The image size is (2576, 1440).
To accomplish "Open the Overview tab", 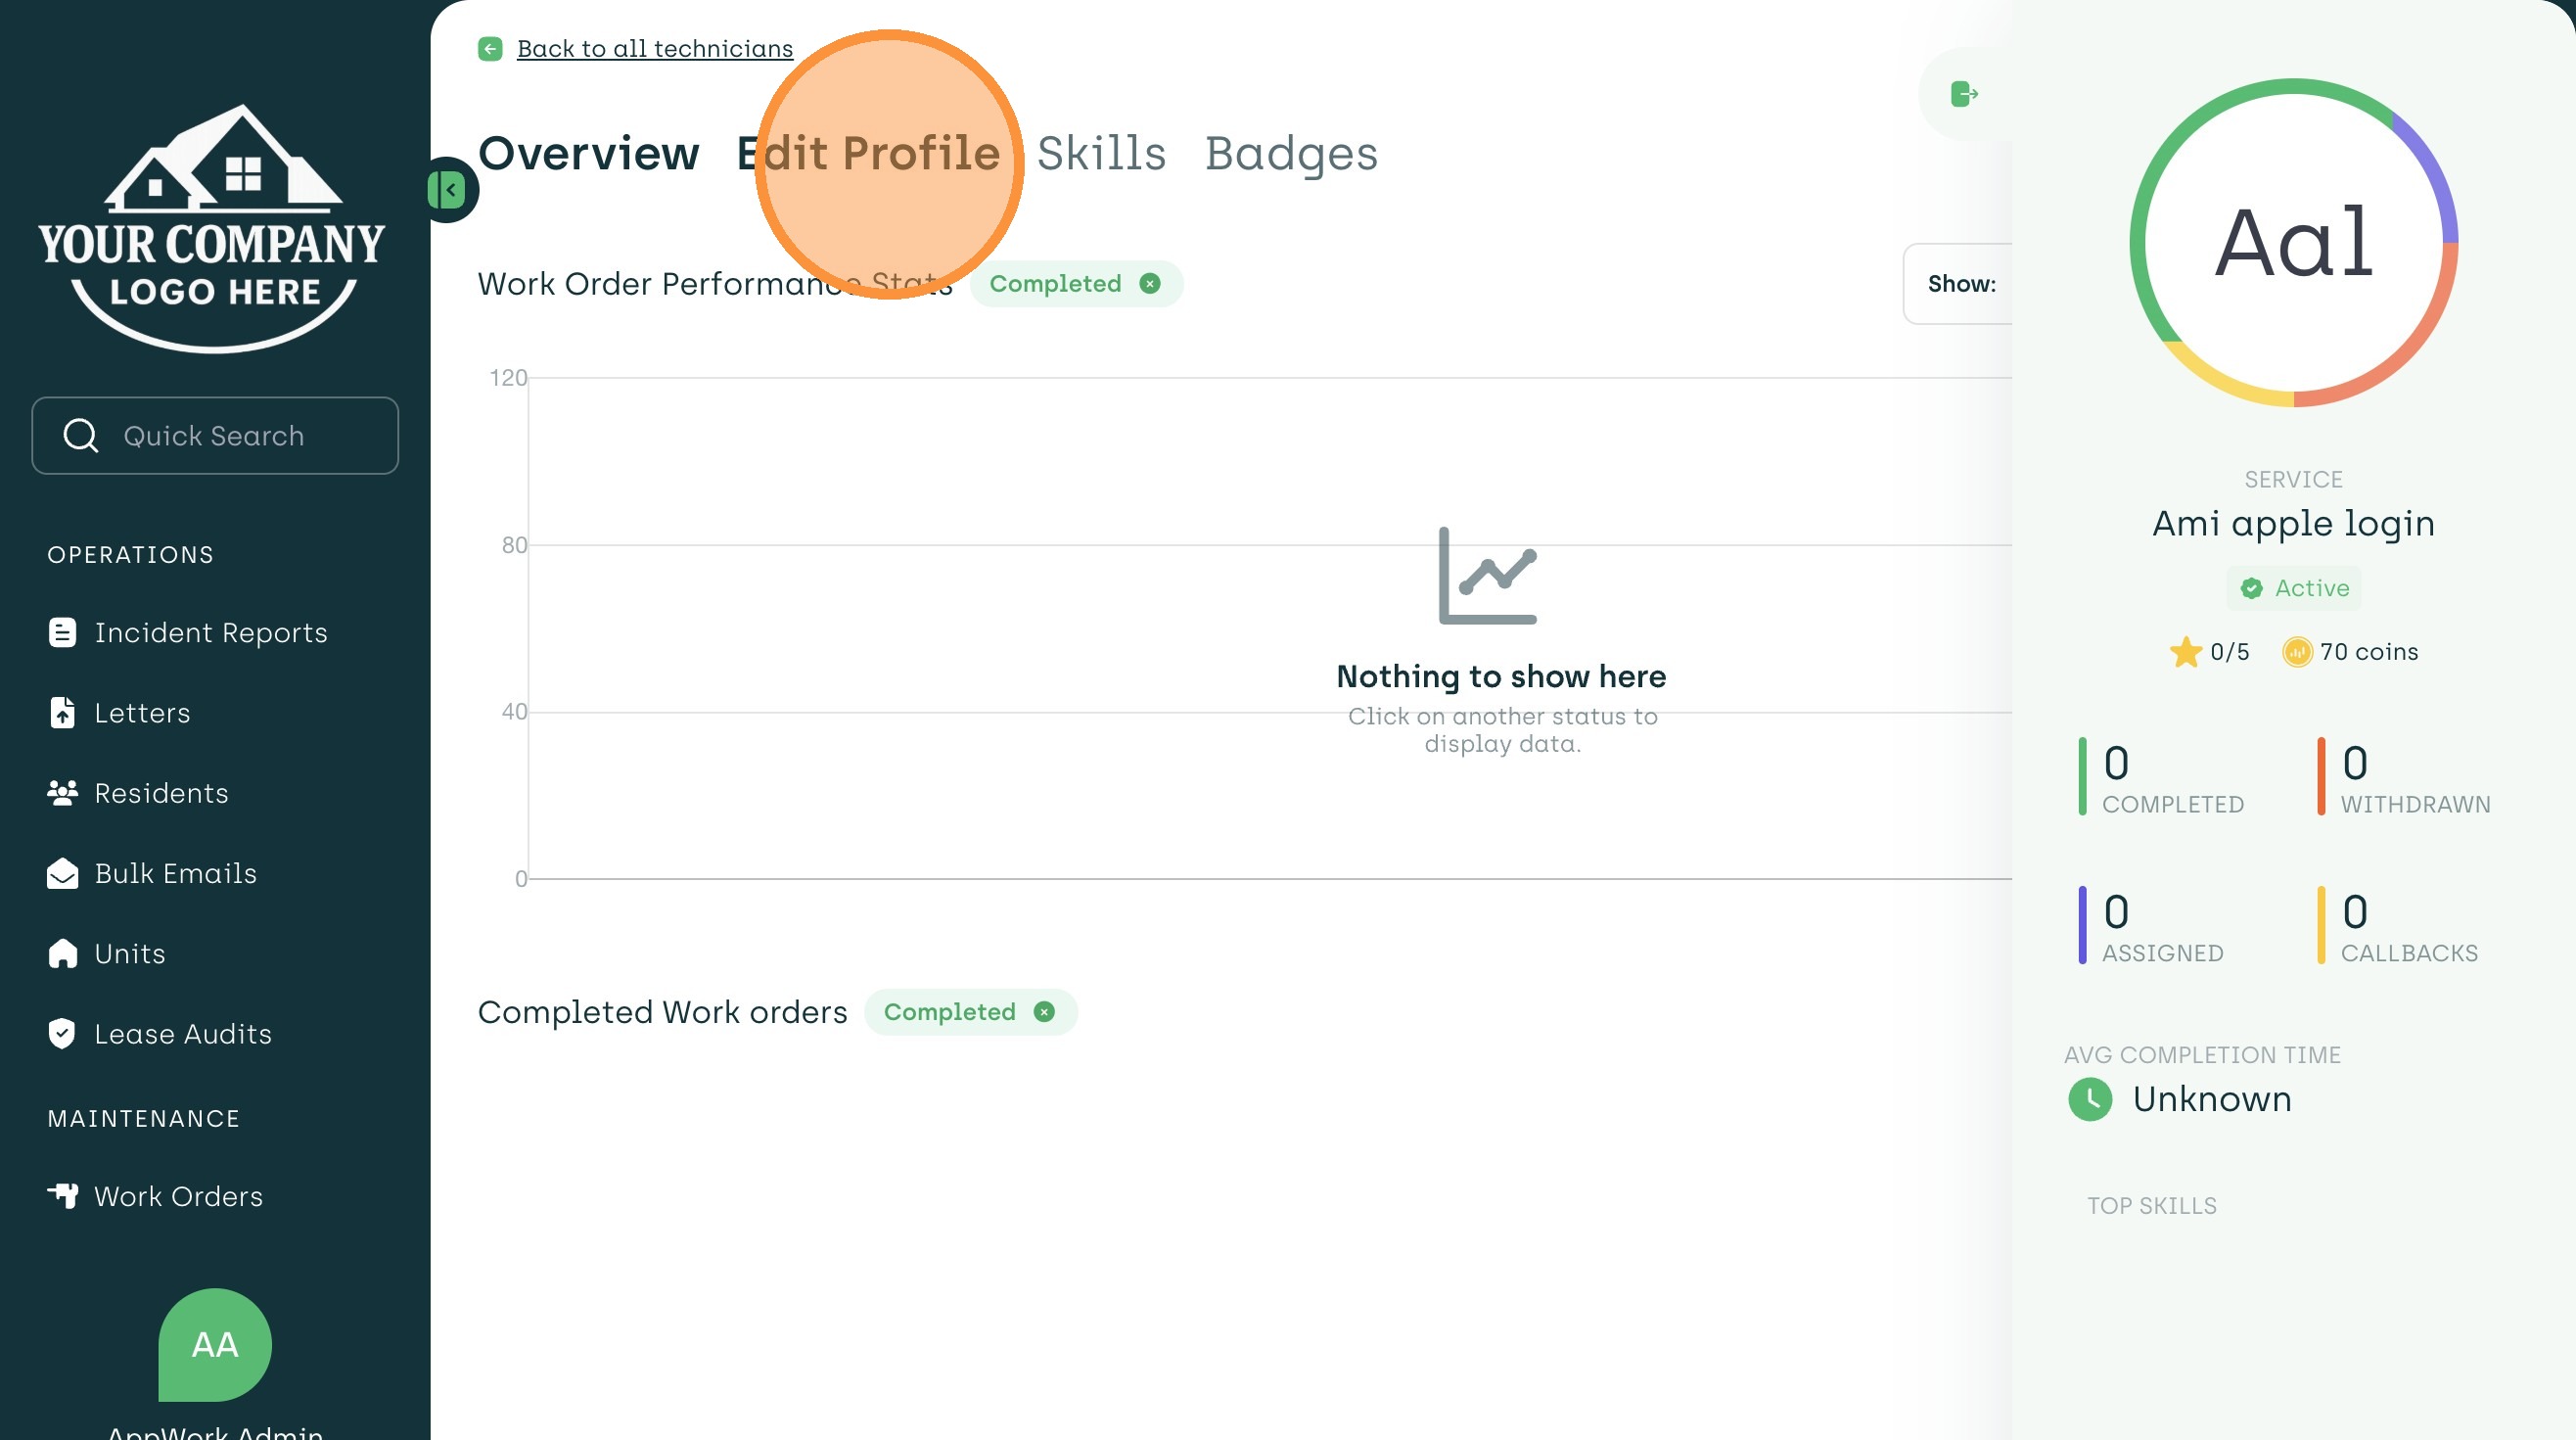I will tap(589, 154).
